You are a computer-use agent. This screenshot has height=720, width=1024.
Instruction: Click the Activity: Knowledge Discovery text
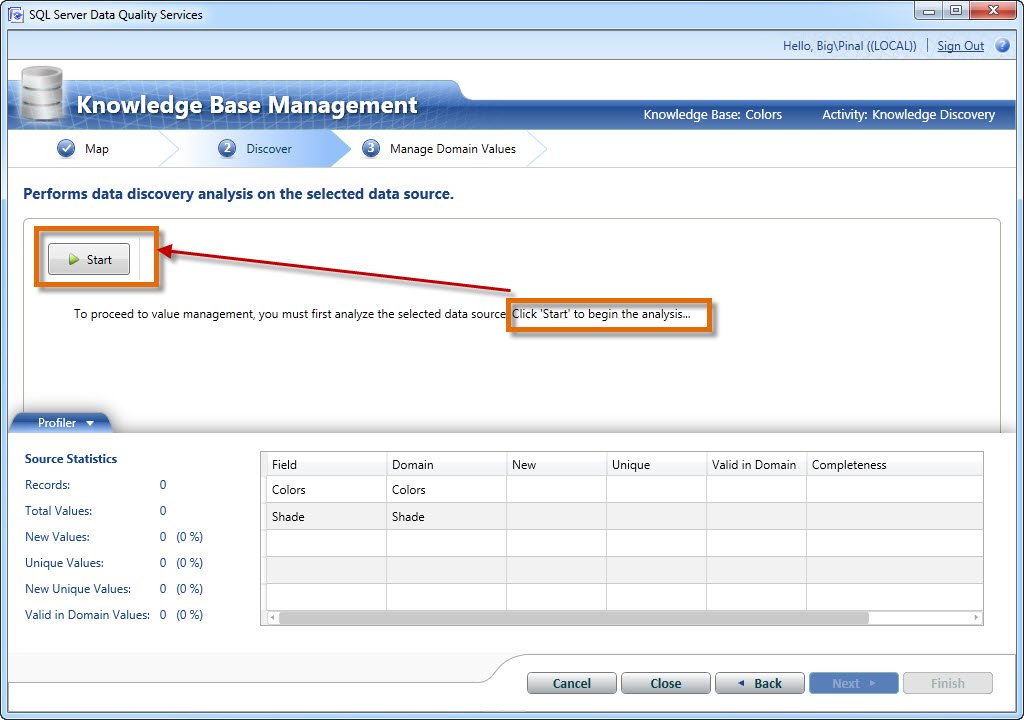(x=908, y=114)
